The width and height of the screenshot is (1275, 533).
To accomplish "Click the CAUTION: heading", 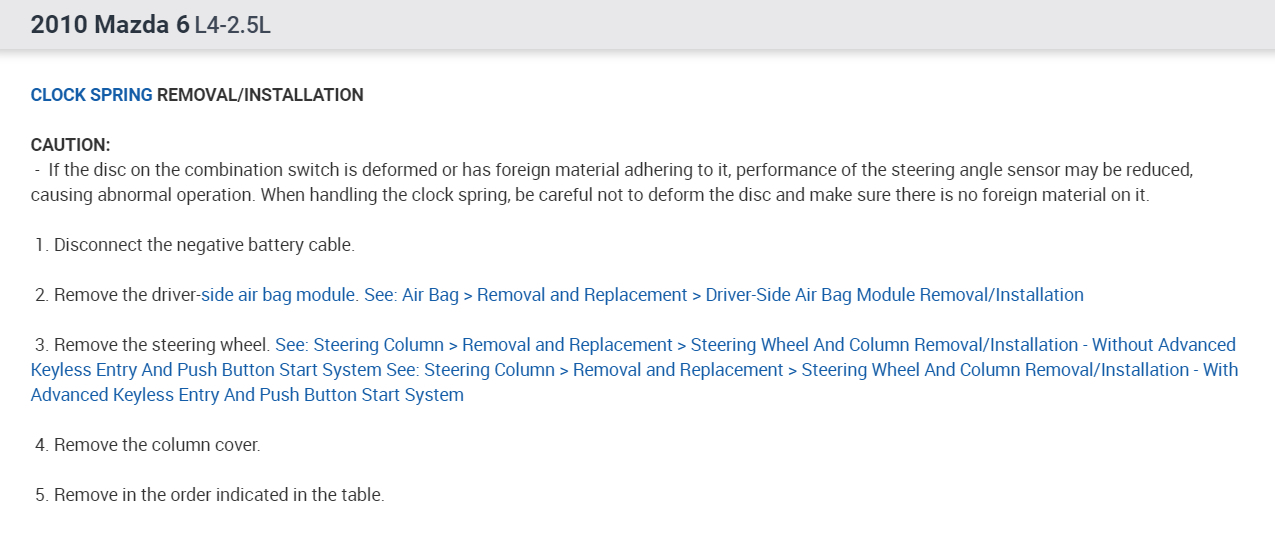I will pyautogui.click(x=70, y=145).
